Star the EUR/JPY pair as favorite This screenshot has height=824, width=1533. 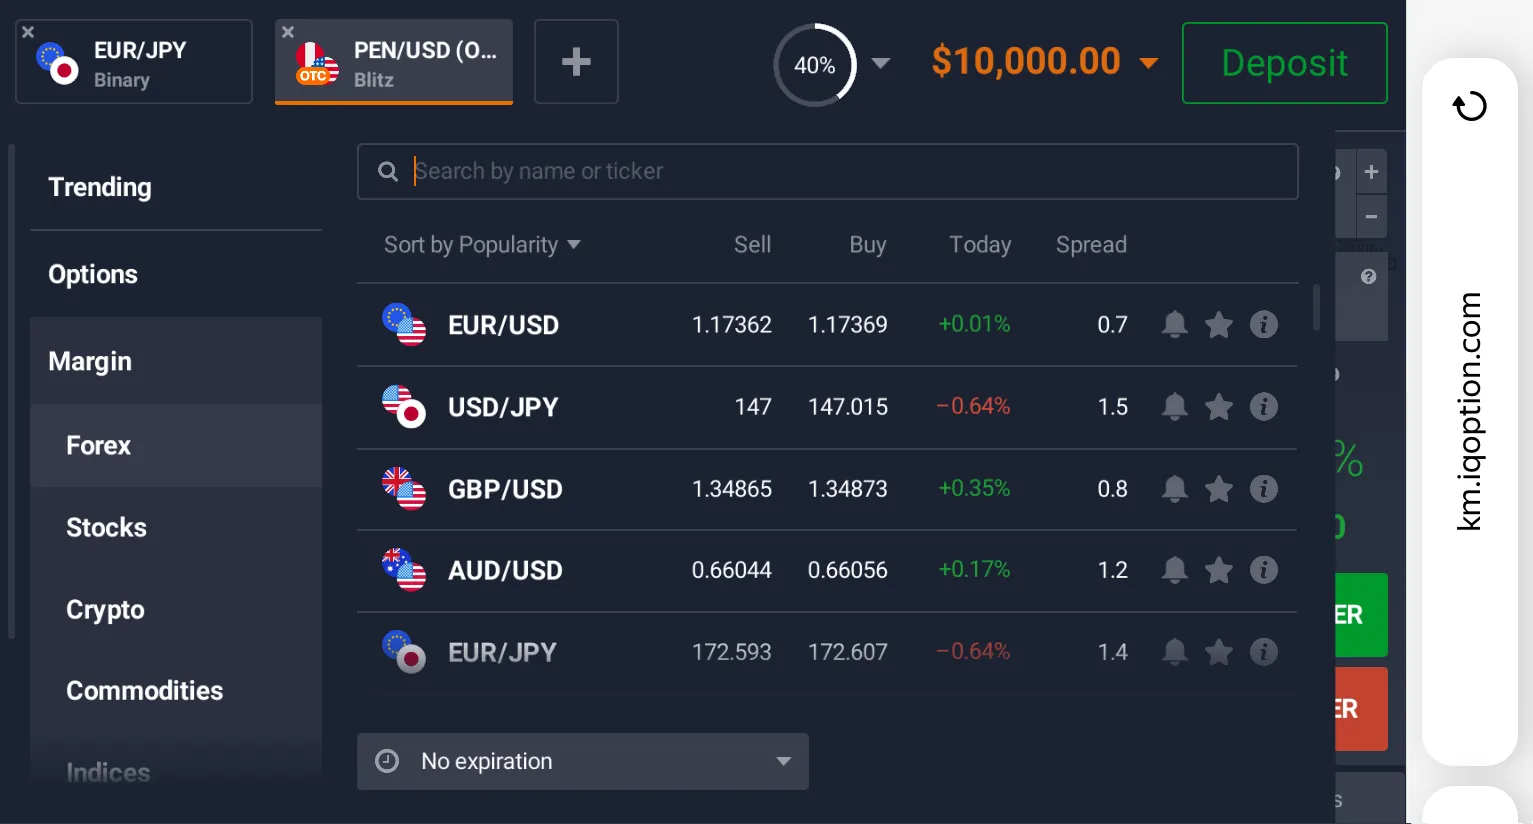pyautogui.click(x=1218, y=652)
